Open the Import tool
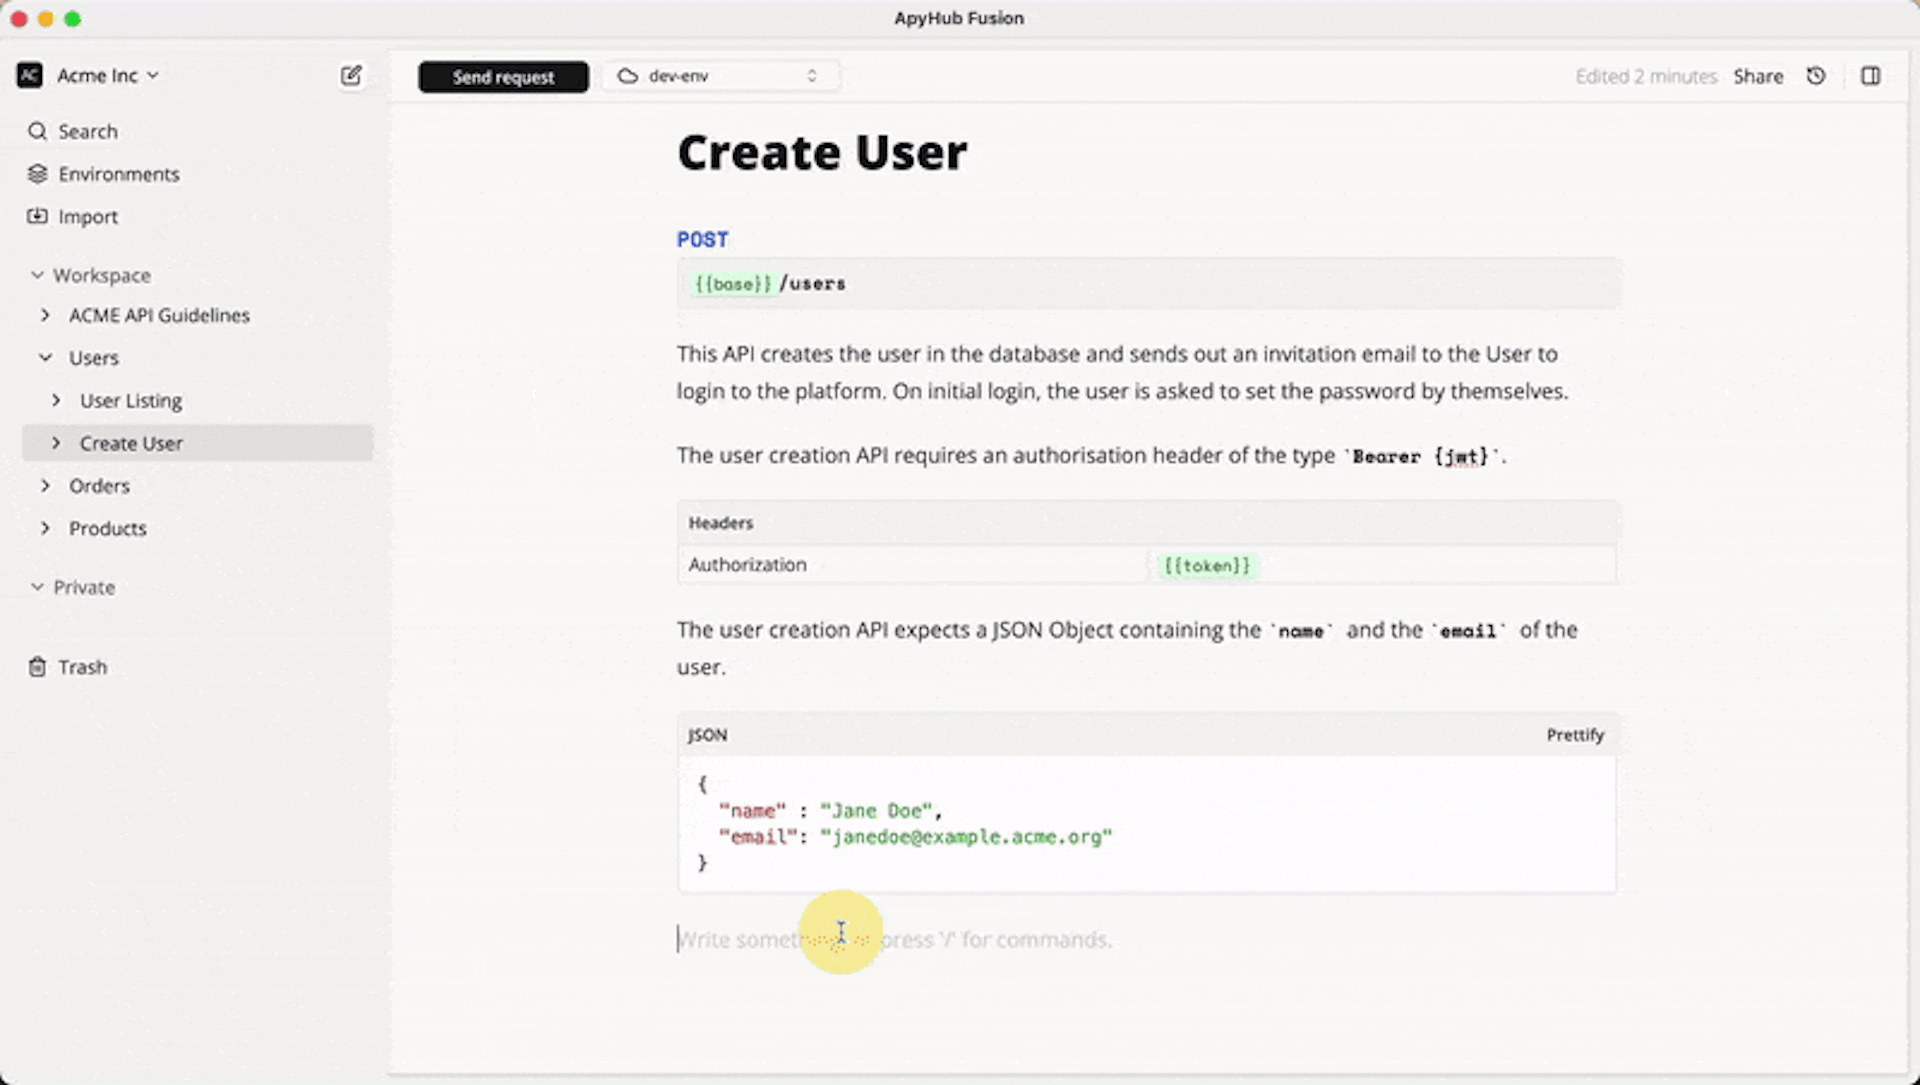This screenshot has height=1085, width=1920. click(88, 216)
